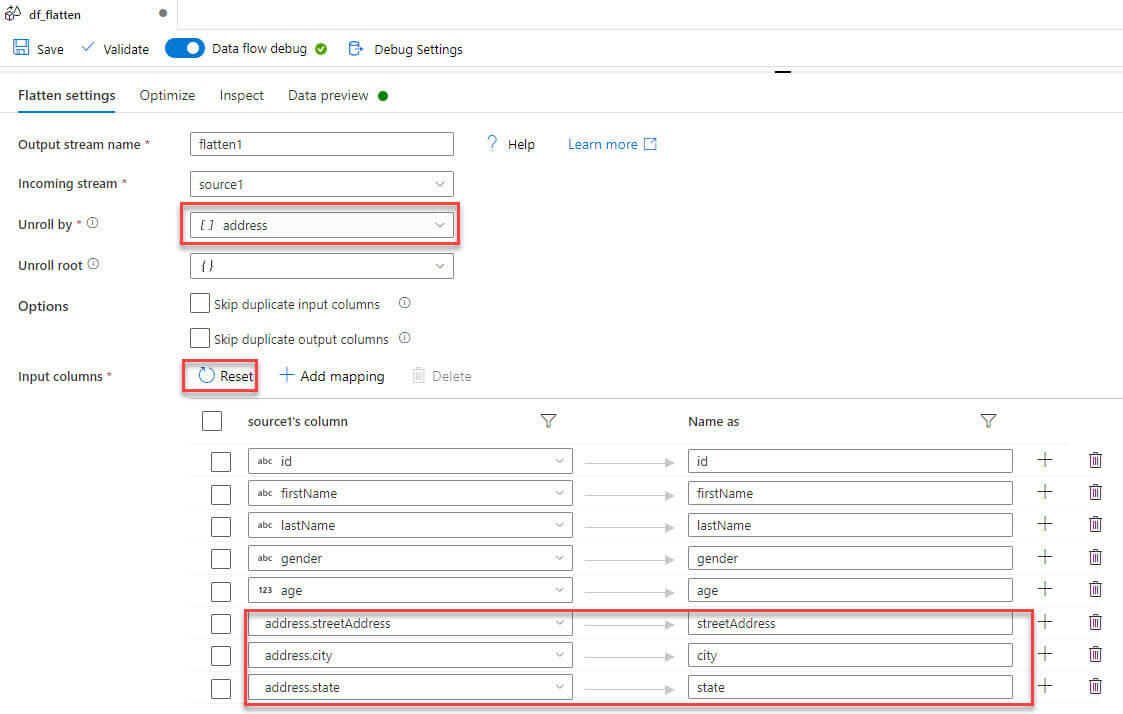Viewport: 1123px width, 714px height.
Task: Select the address.city row checkbox
Action: click(x=221, y=656)
